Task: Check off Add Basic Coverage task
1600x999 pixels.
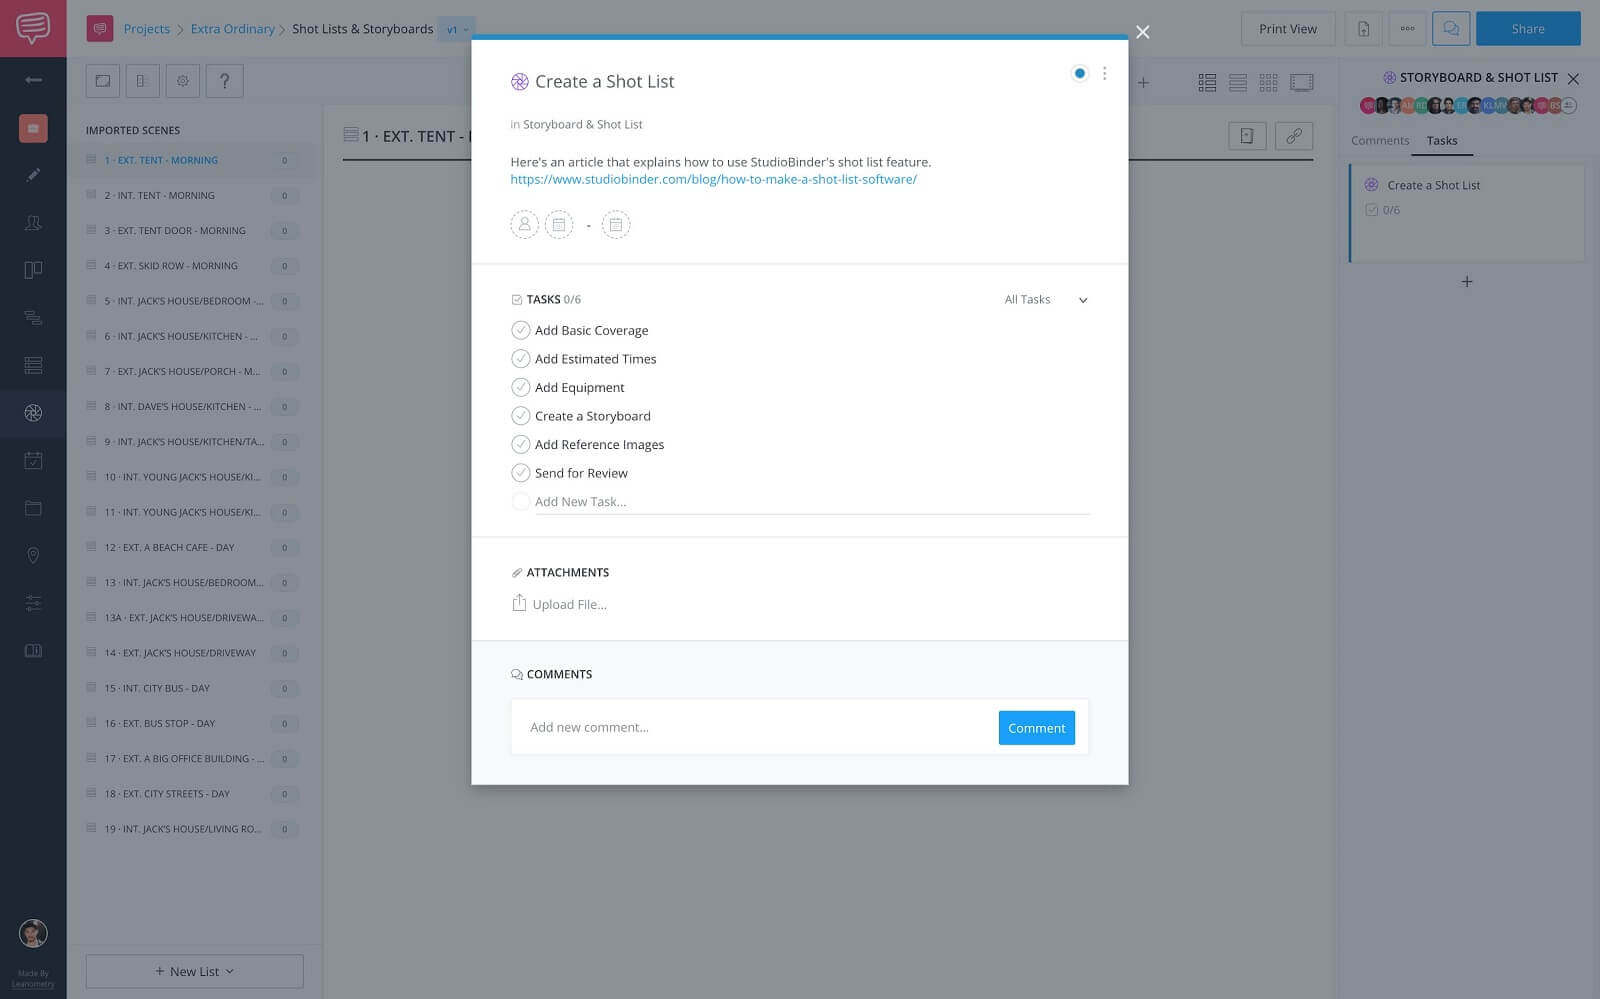Action: click(520, 330)
